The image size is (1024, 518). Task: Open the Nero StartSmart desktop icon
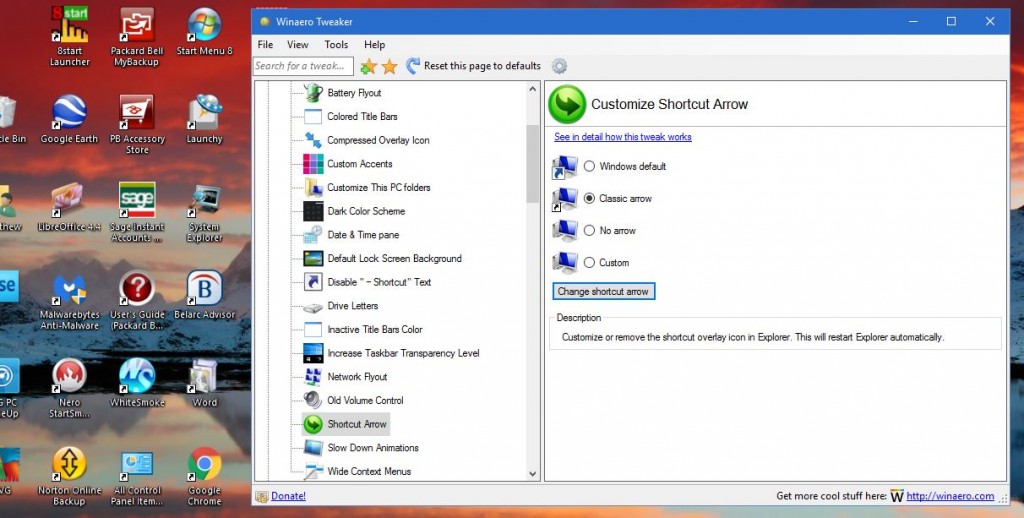click(69, 388)
